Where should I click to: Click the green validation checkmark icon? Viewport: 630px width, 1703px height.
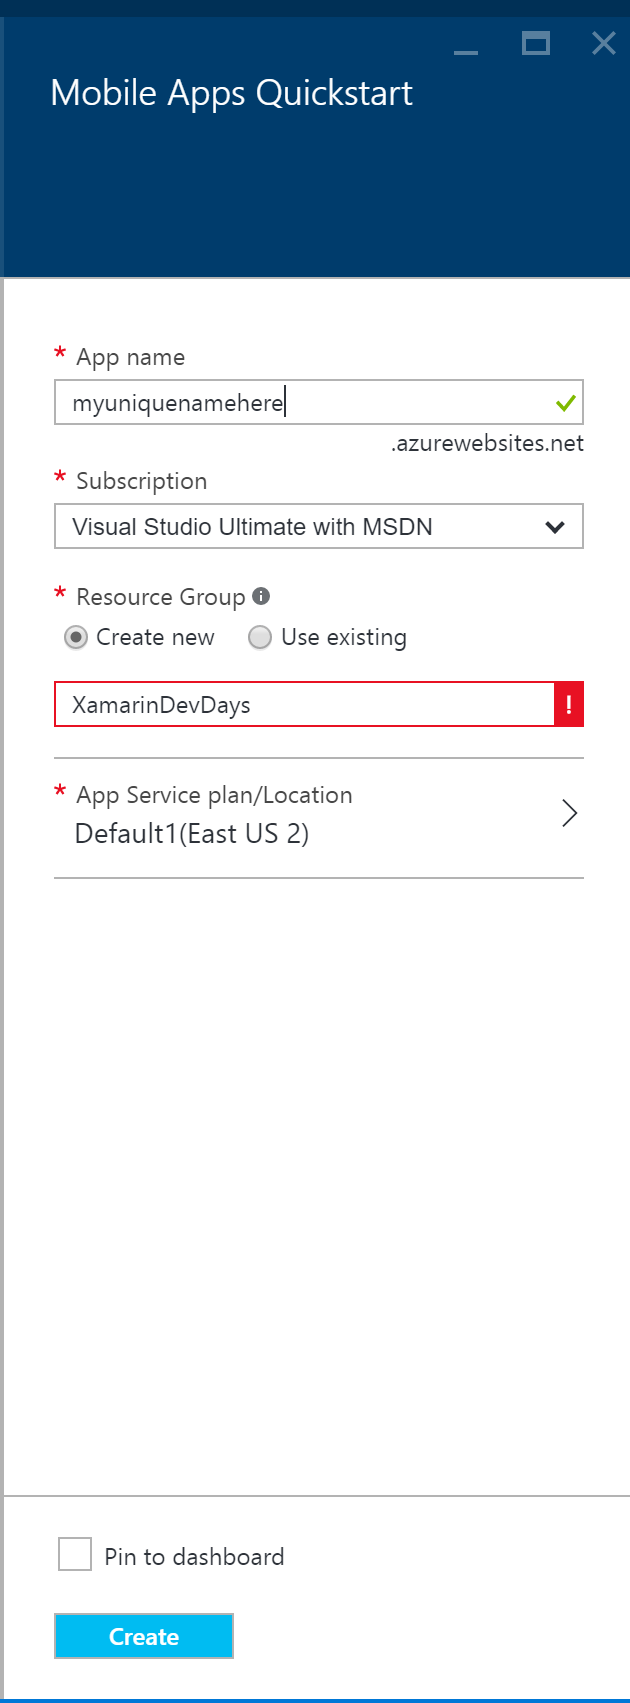565,403
